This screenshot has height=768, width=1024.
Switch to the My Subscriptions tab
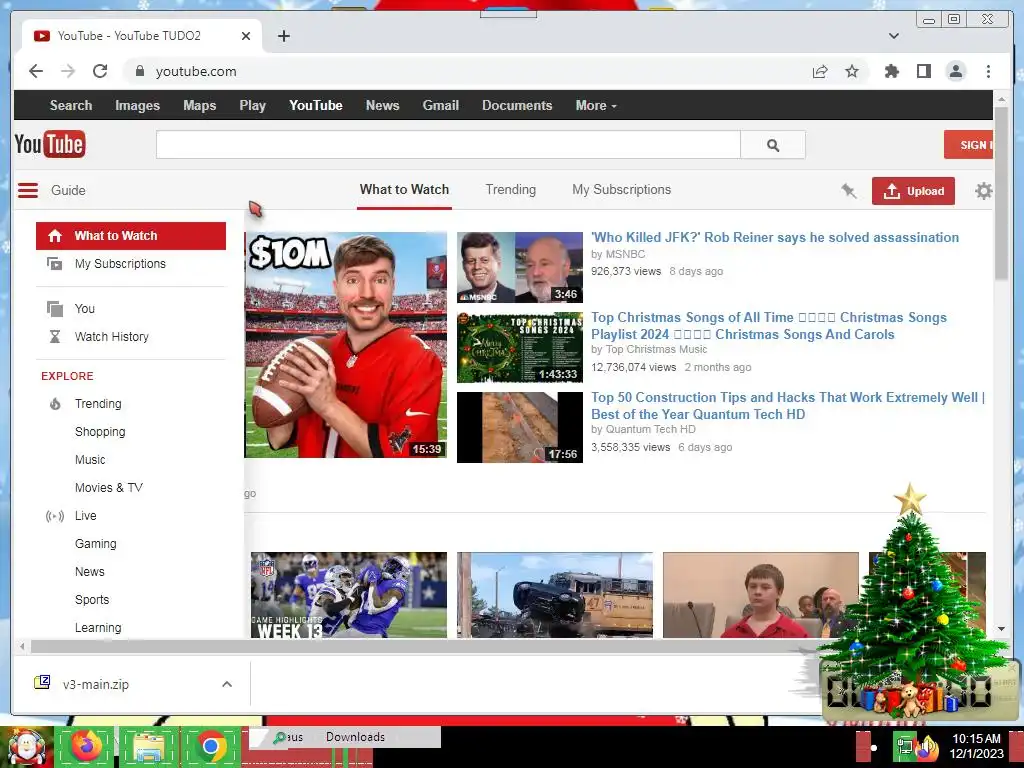(x=622, y=189)
